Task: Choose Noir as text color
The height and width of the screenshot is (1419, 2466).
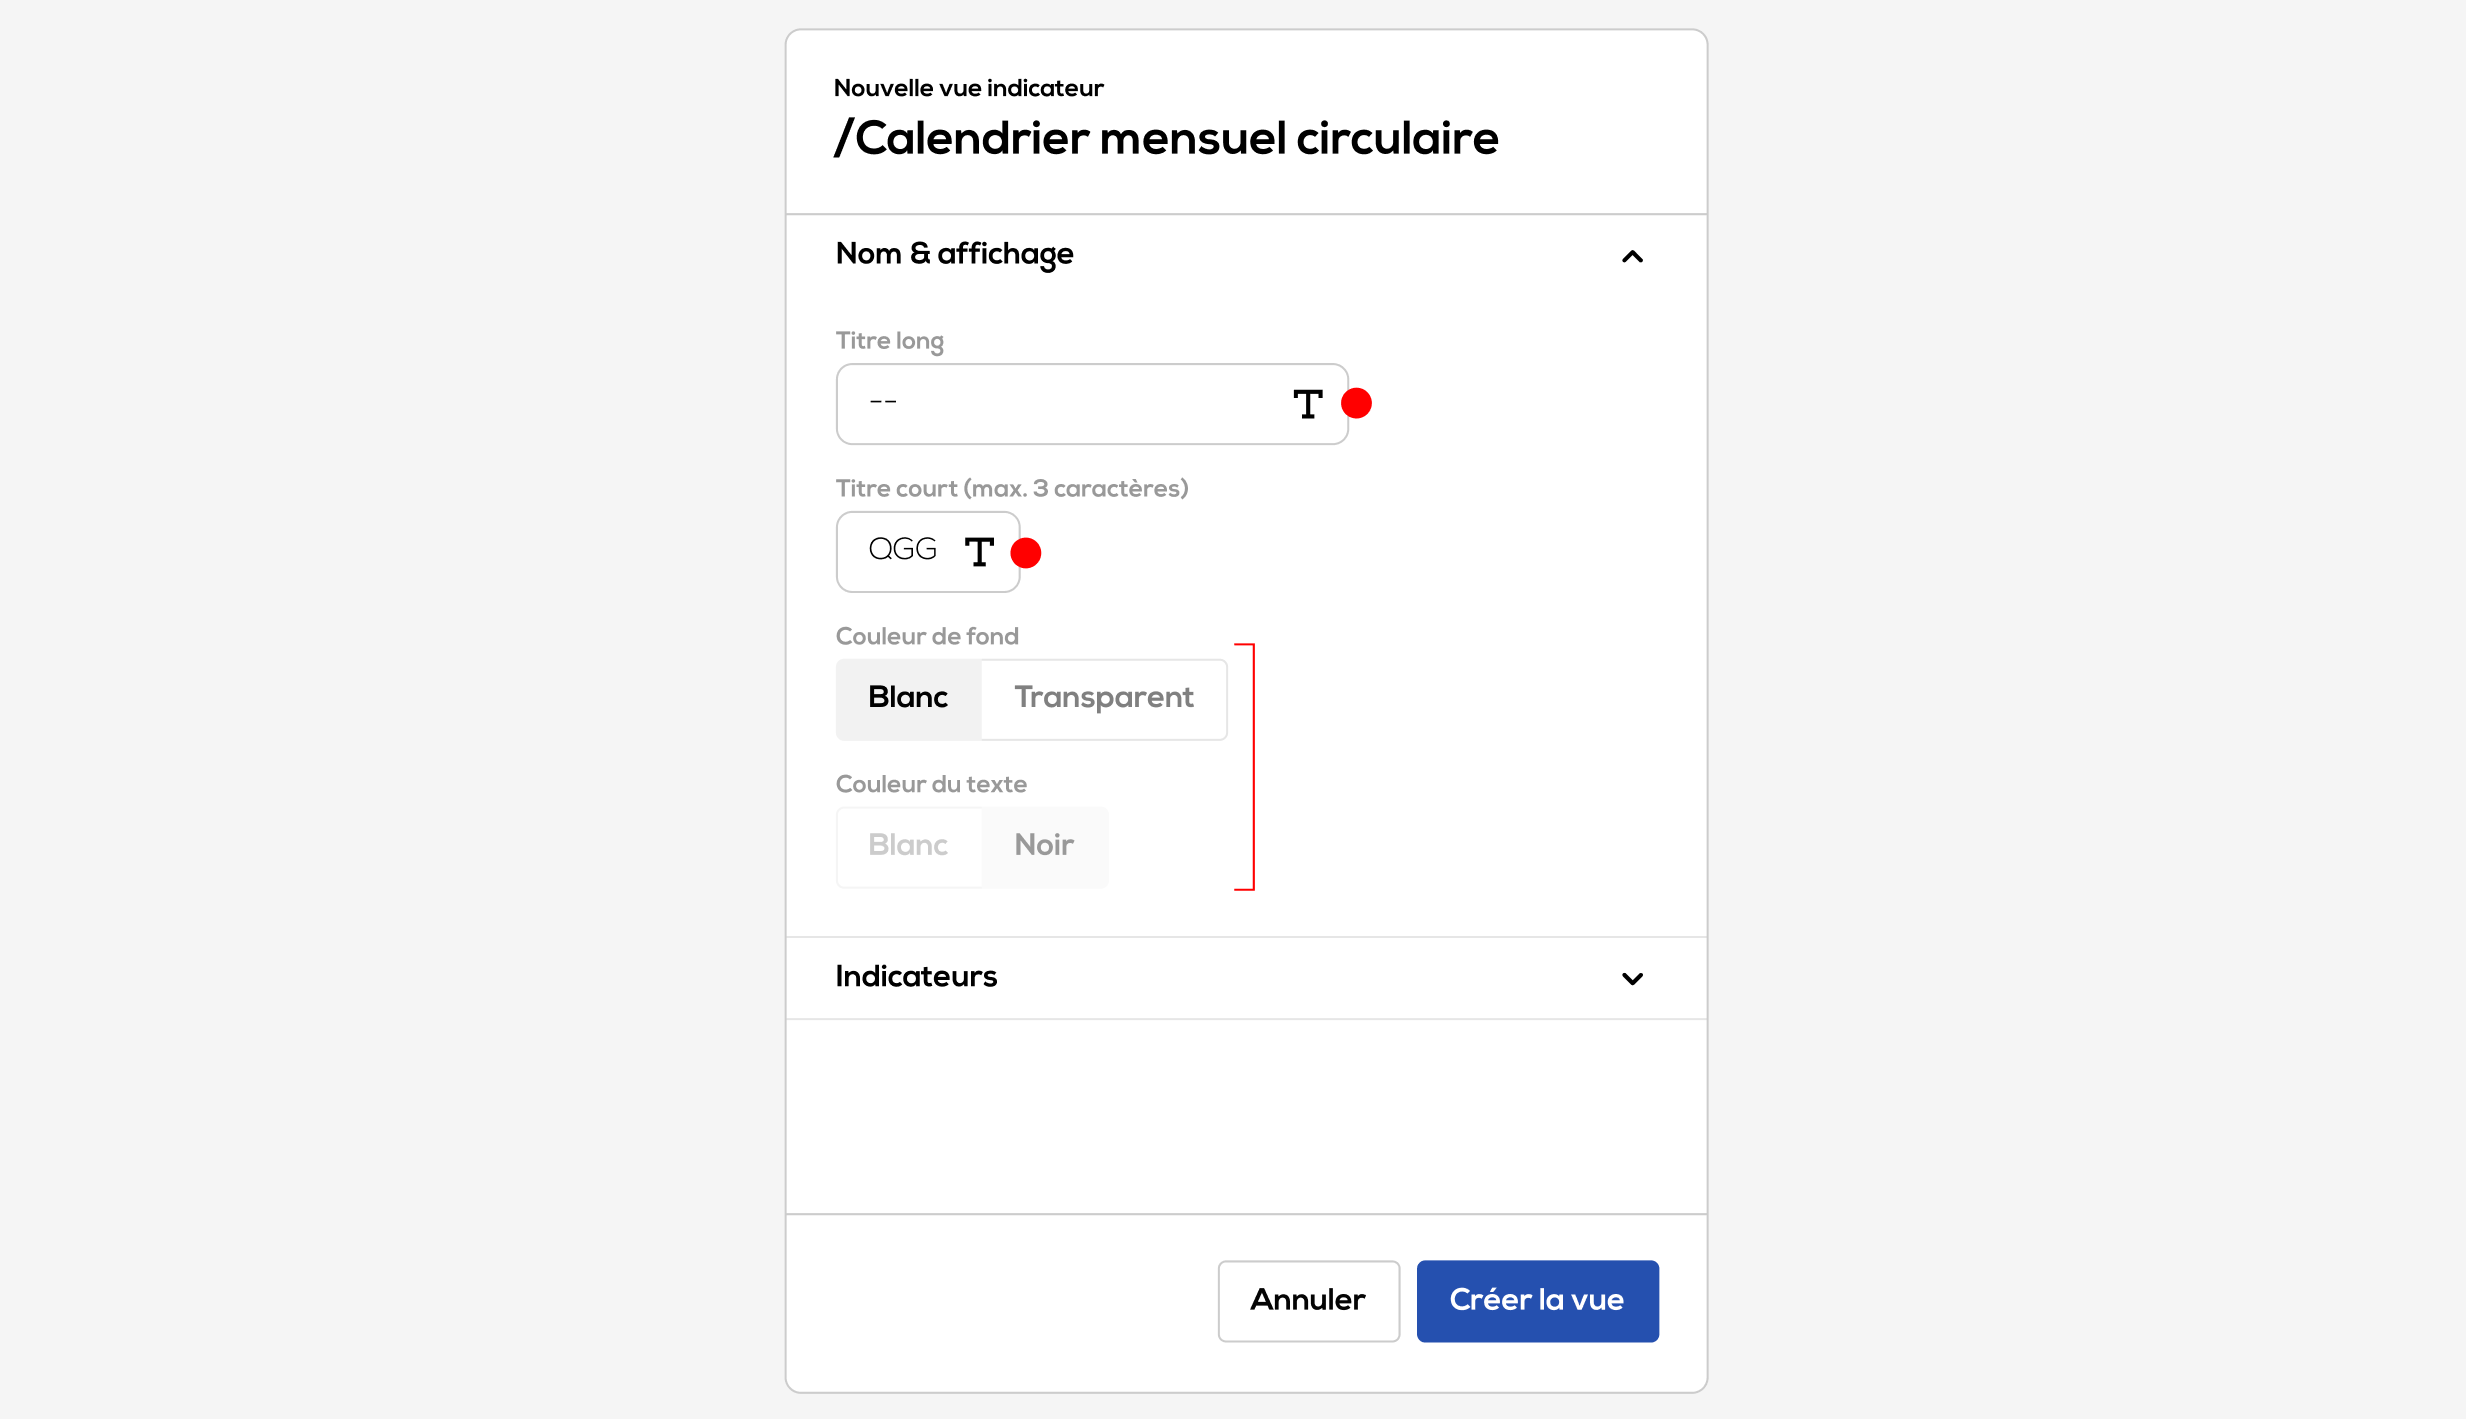Action: [x=1044, y=847]
